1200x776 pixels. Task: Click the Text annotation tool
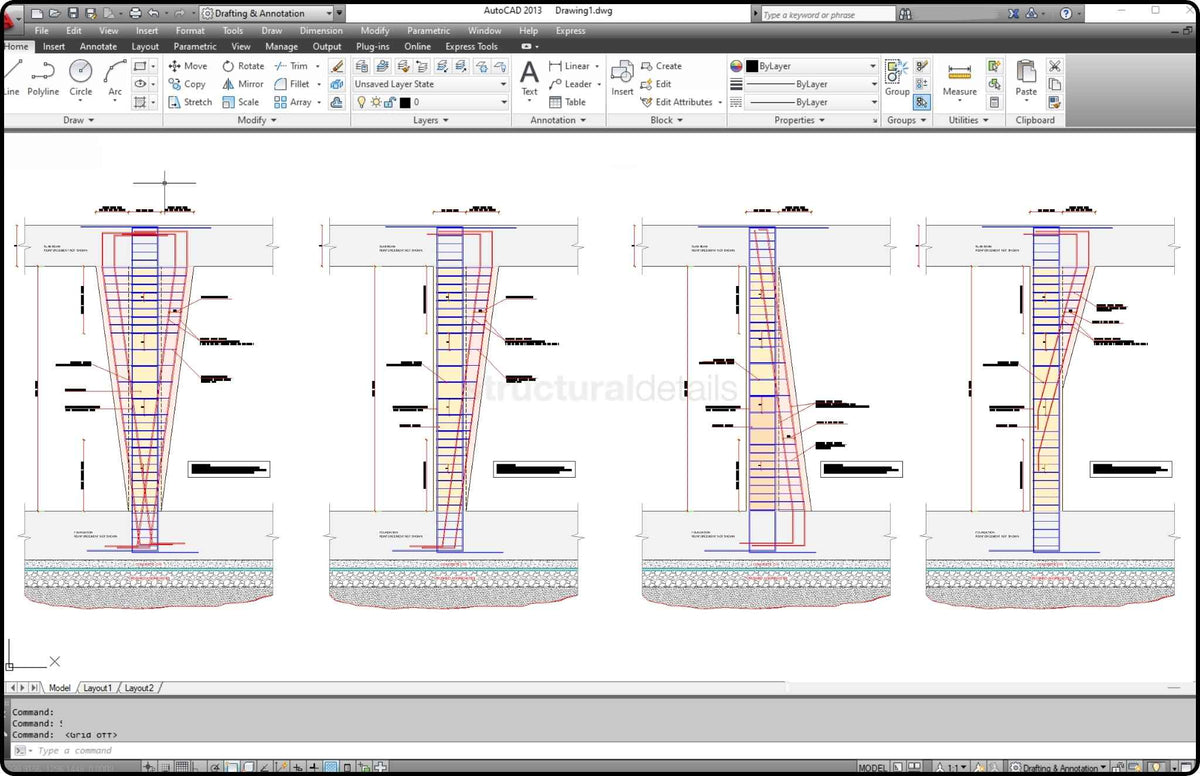coord(529,79)
